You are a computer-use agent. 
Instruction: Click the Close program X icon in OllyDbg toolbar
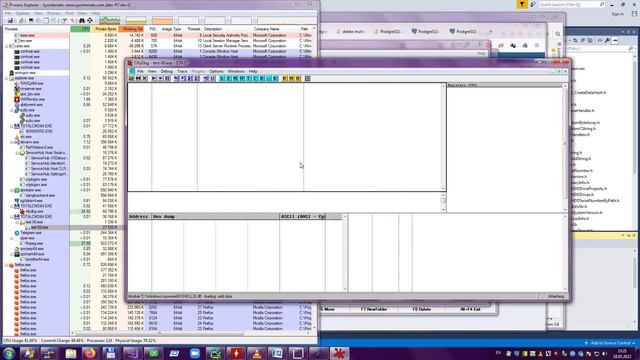[x=144, y=78]
